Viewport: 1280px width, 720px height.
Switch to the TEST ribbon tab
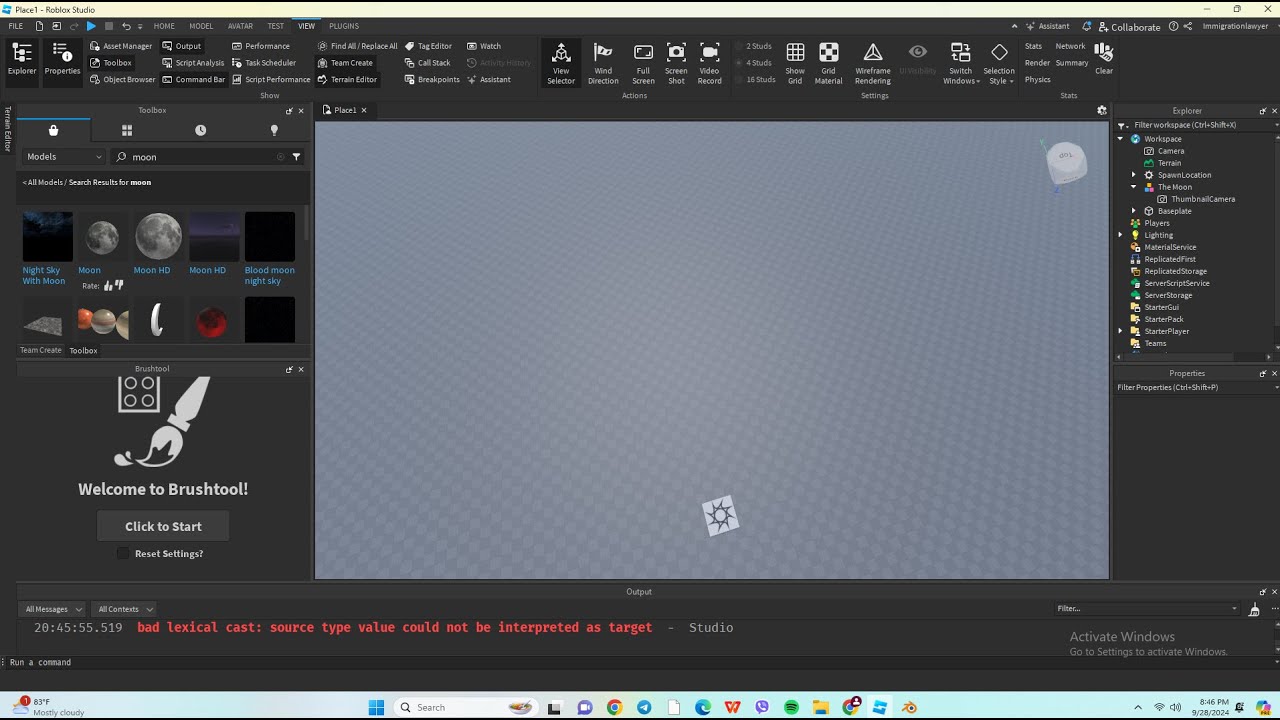pos(275,26)
